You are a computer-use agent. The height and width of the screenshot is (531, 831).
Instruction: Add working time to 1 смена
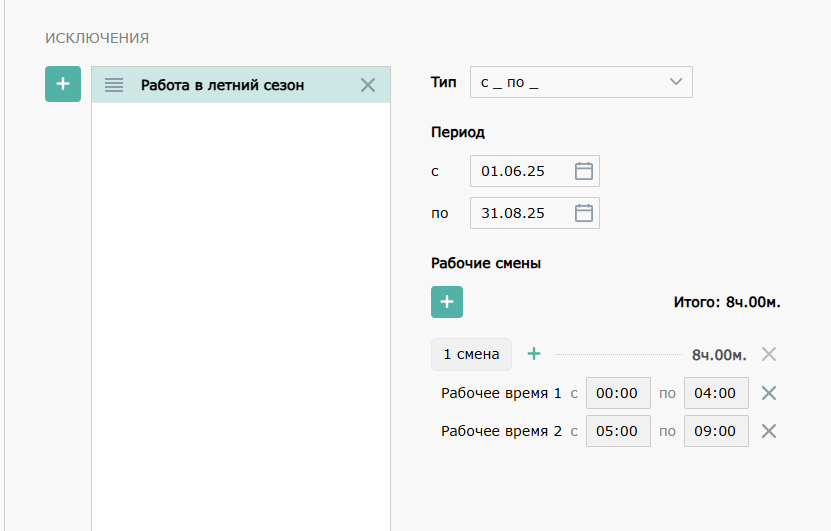(x=534, y=354)
